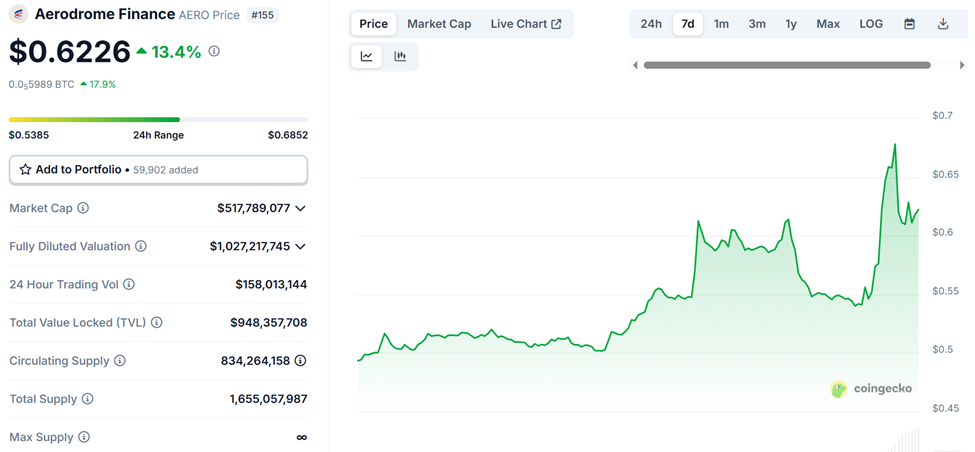Image resolution: width=975 pixels, height=452 pixels.
Task: Open the calendar date picker icon
Action: (909, 24)
